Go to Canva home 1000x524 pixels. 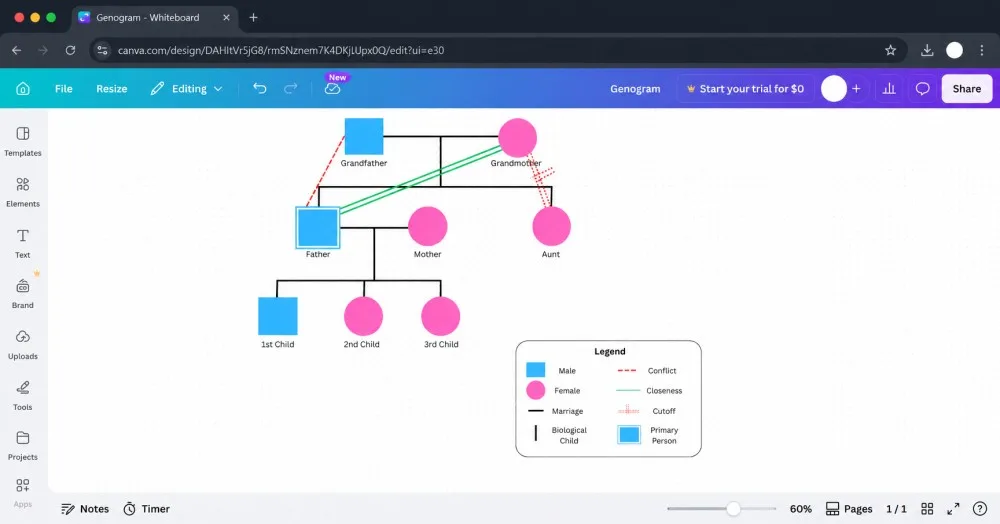pyautogui.click(x=23, y=89)
